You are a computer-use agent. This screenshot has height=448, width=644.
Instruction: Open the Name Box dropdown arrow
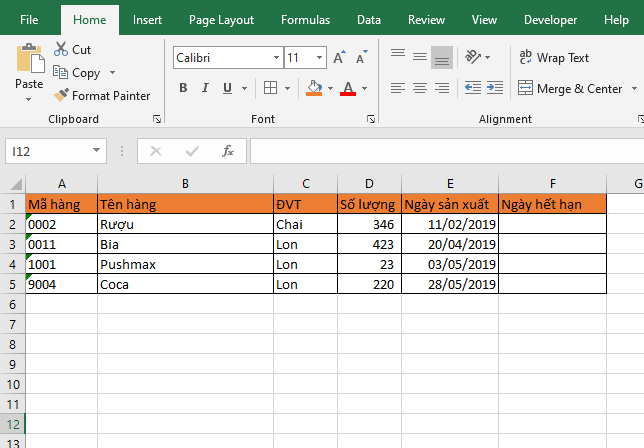[x=97, y=151]
